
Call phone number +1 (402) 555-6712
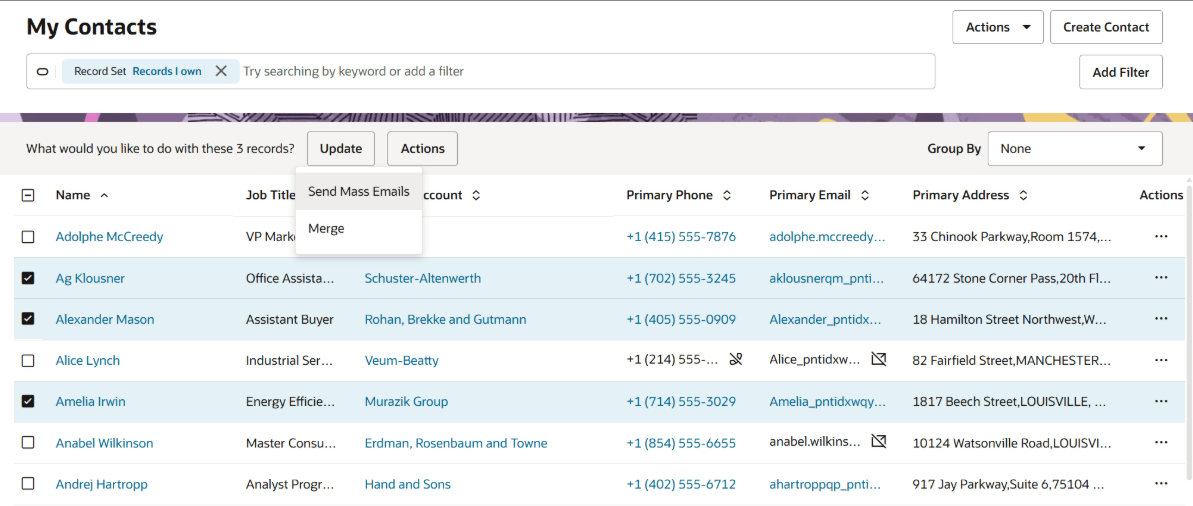pos(681,483)
